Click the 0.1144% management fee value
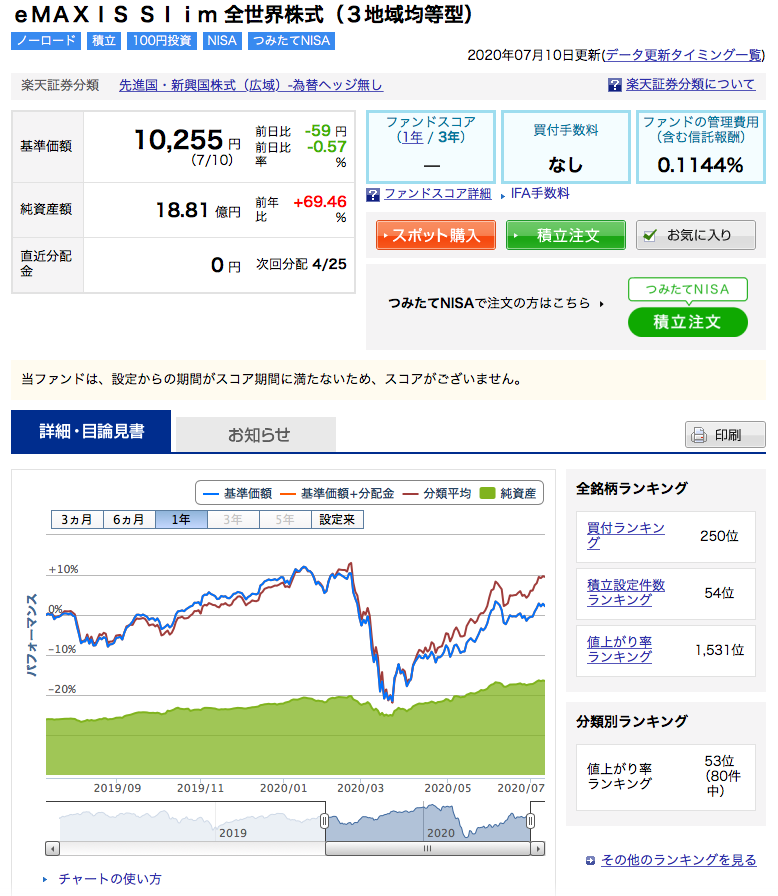778x896 pixels. [x=700, y=165]
